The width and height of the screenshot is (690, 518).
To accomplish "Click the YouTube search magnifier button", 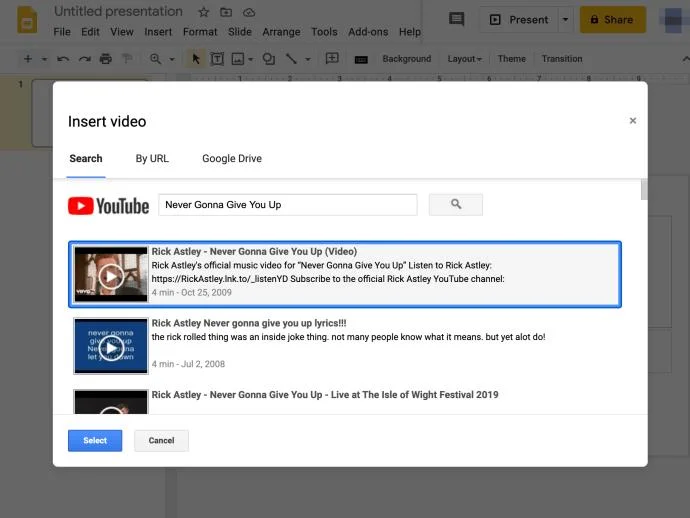I will [455, 204].
